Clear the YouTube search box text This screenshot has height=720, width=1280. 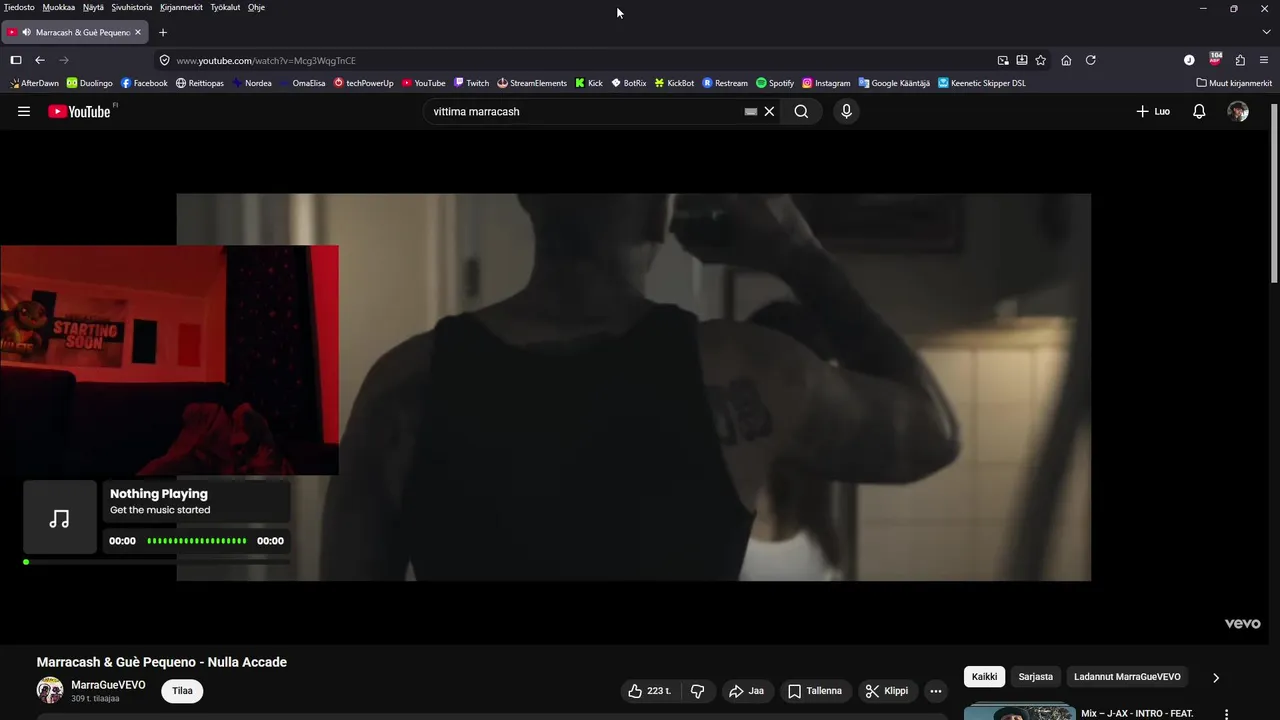tap(769, 112)
